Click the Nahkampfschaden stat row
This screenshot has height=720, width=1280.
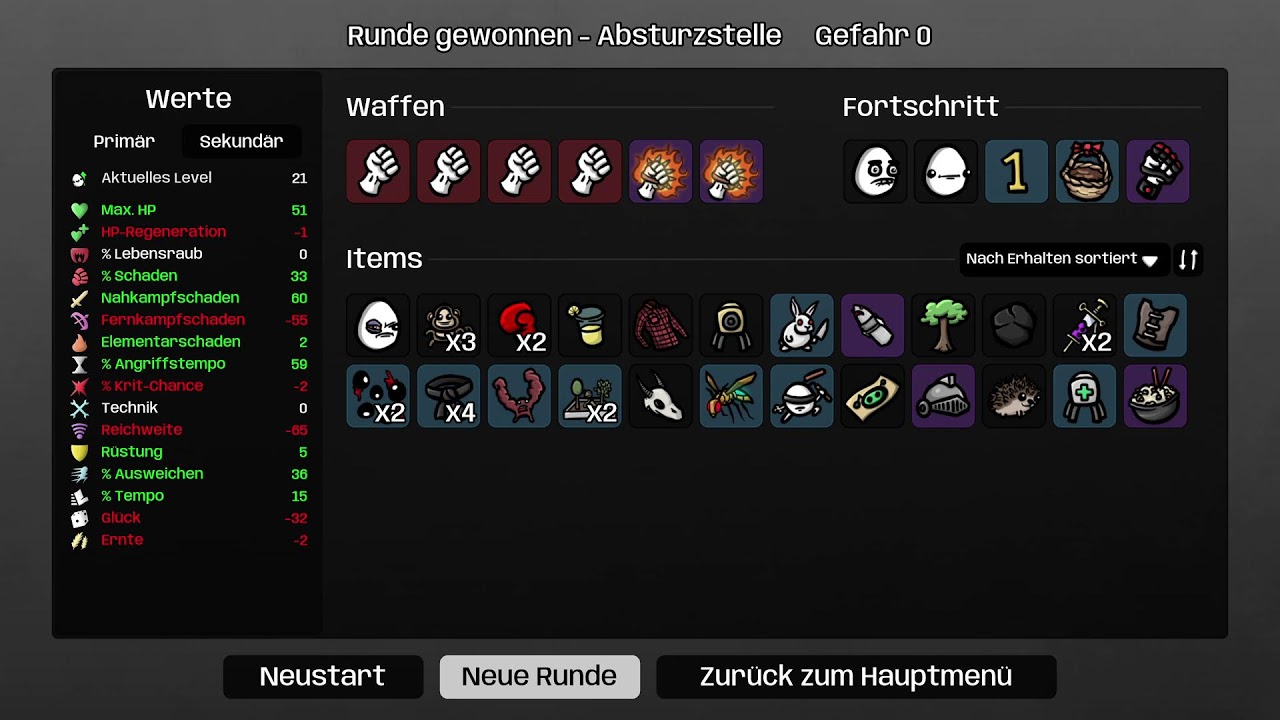[188, 298]
